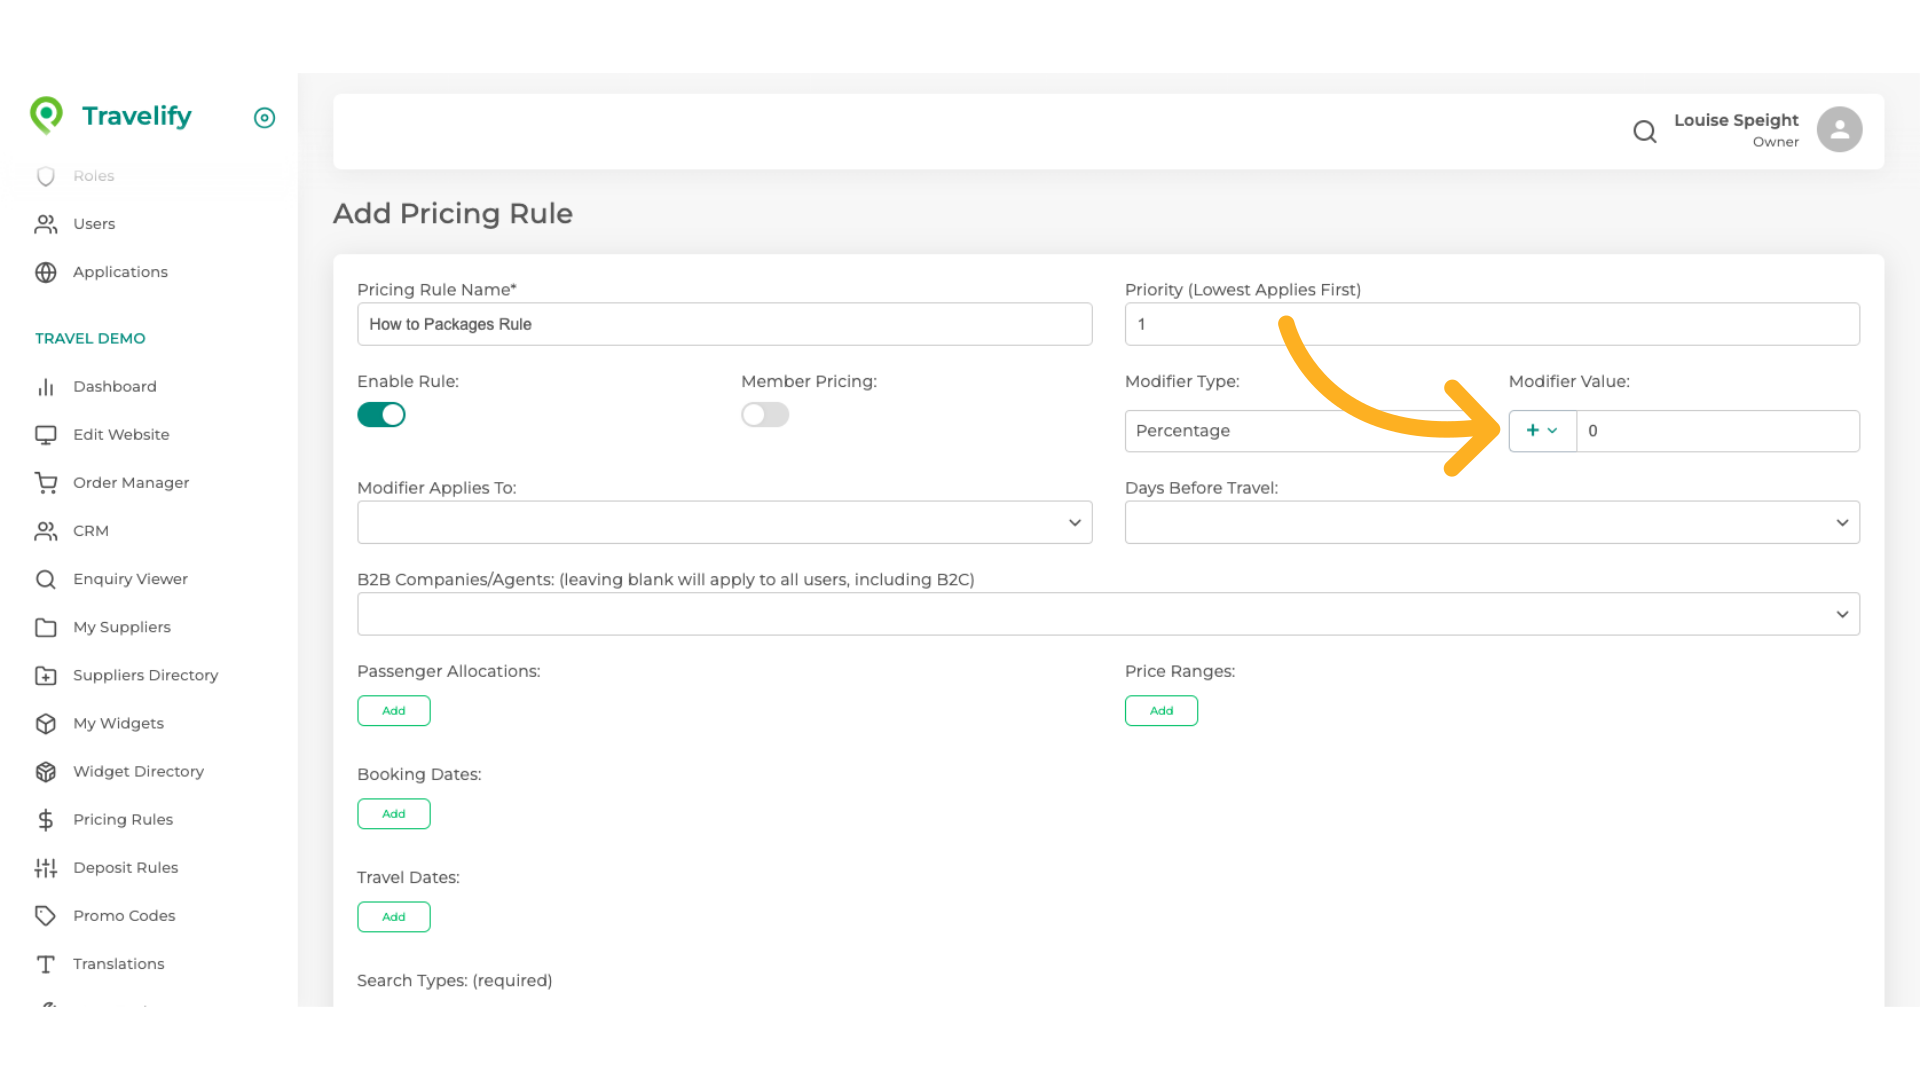Open Days Before Travel dropdown

pos(1491,523)
